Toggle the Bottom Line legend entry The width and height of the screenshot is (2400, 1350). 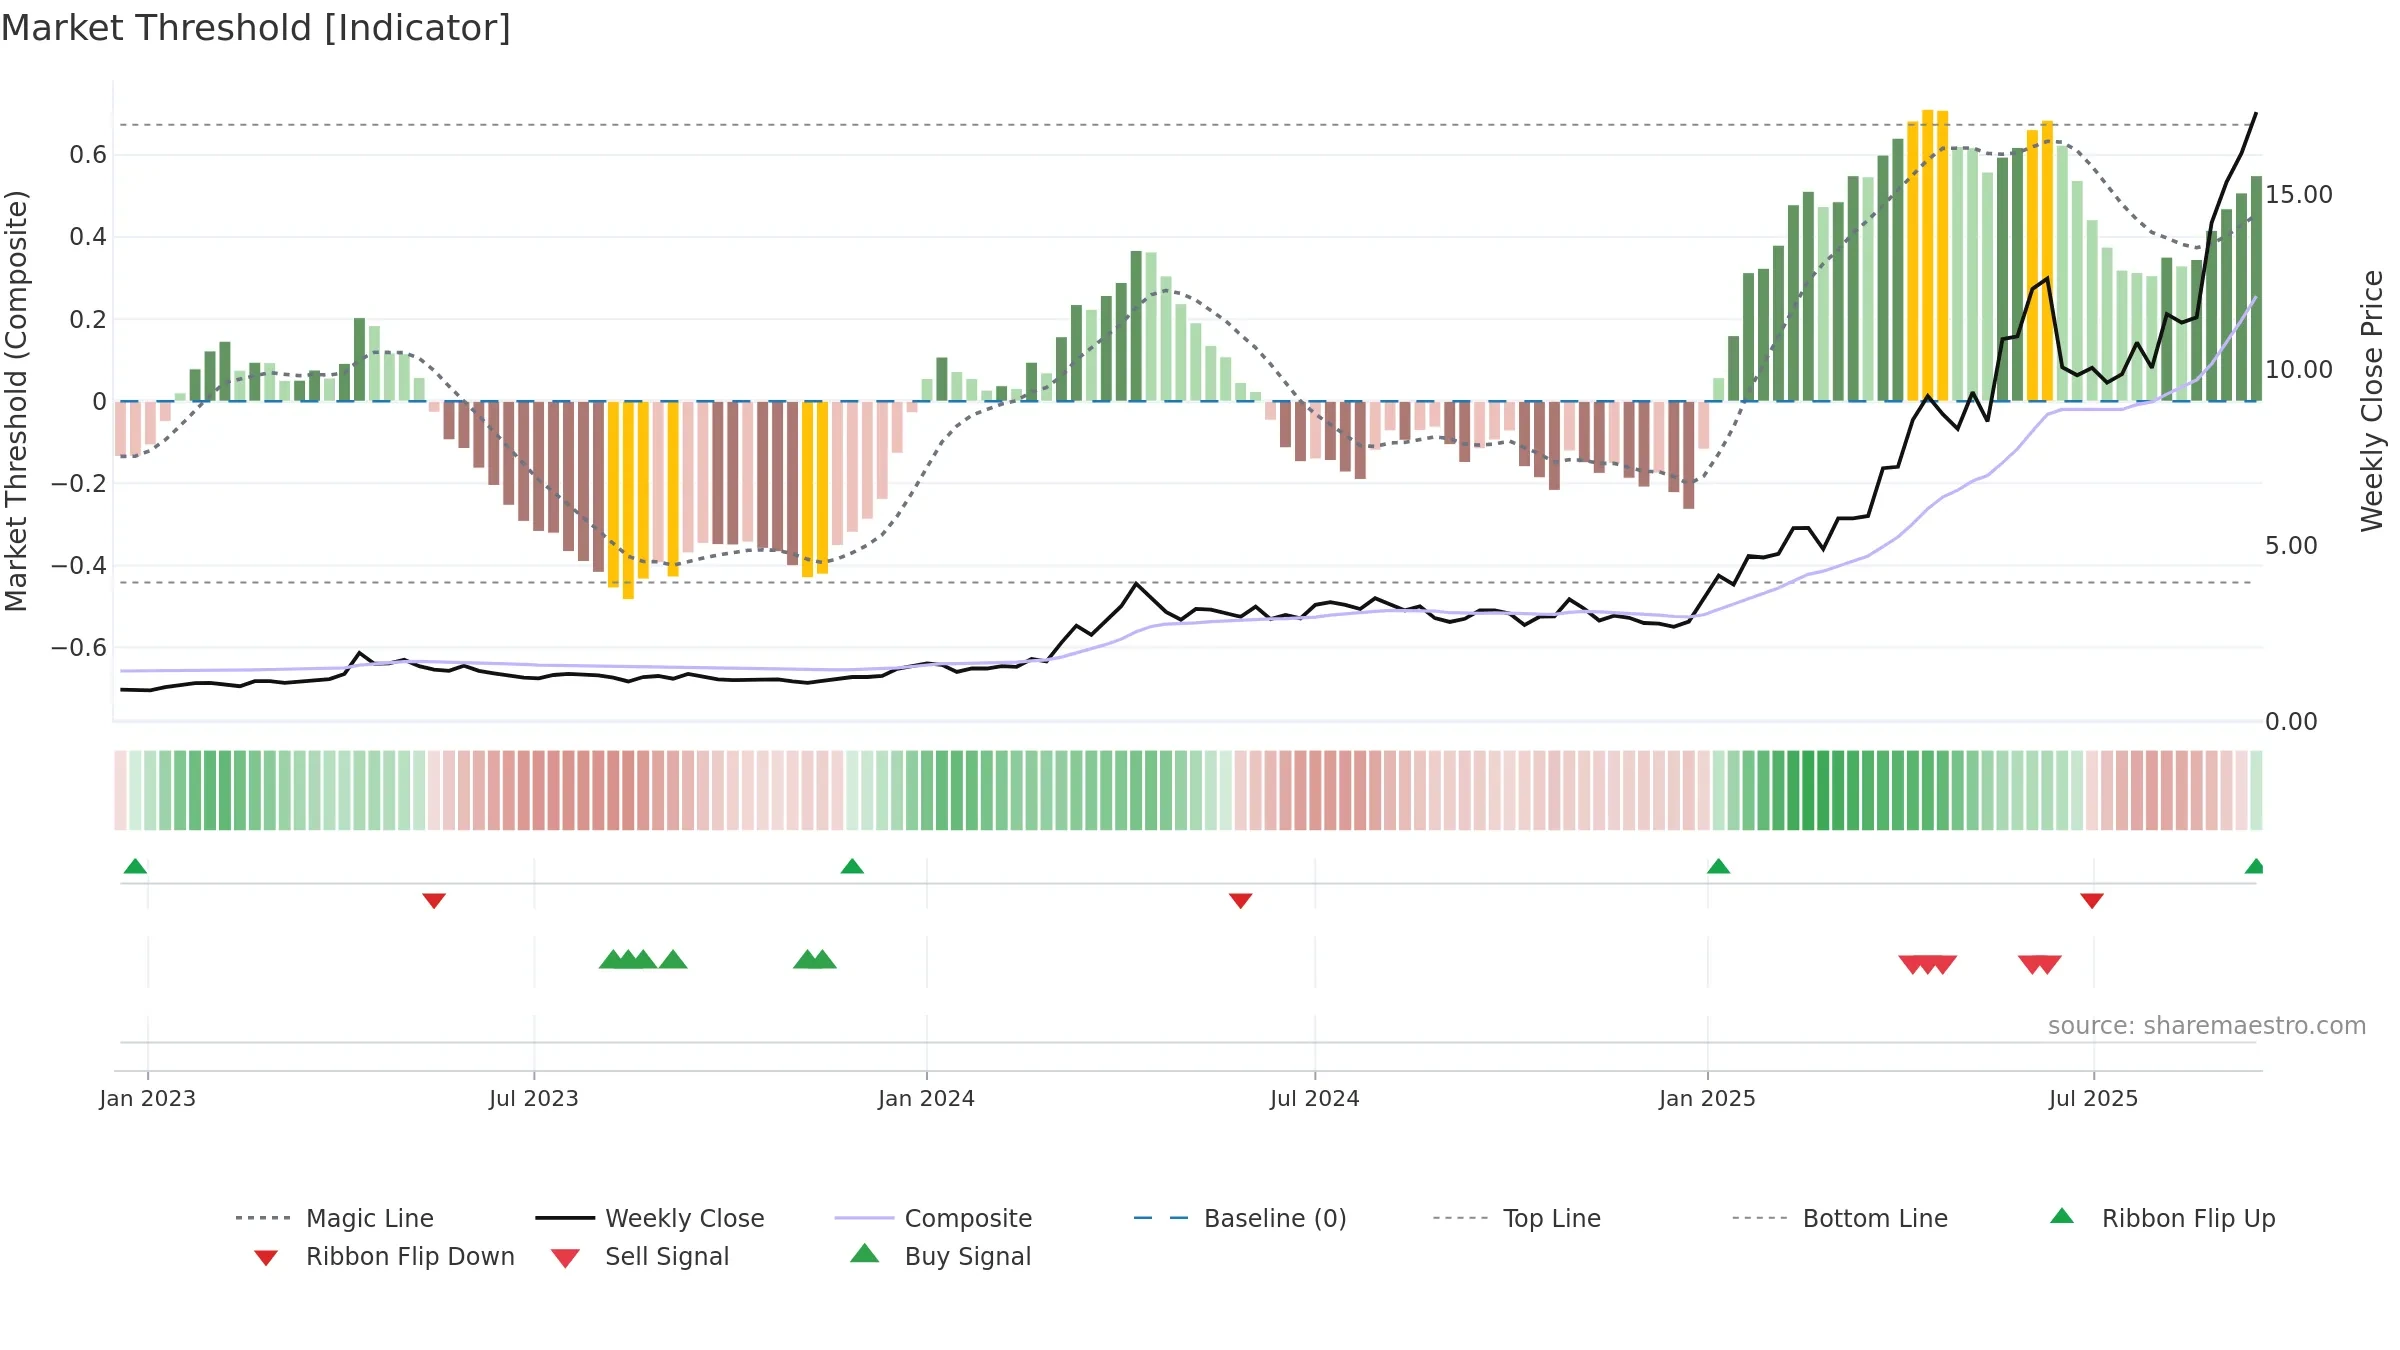(1840, 1218)
